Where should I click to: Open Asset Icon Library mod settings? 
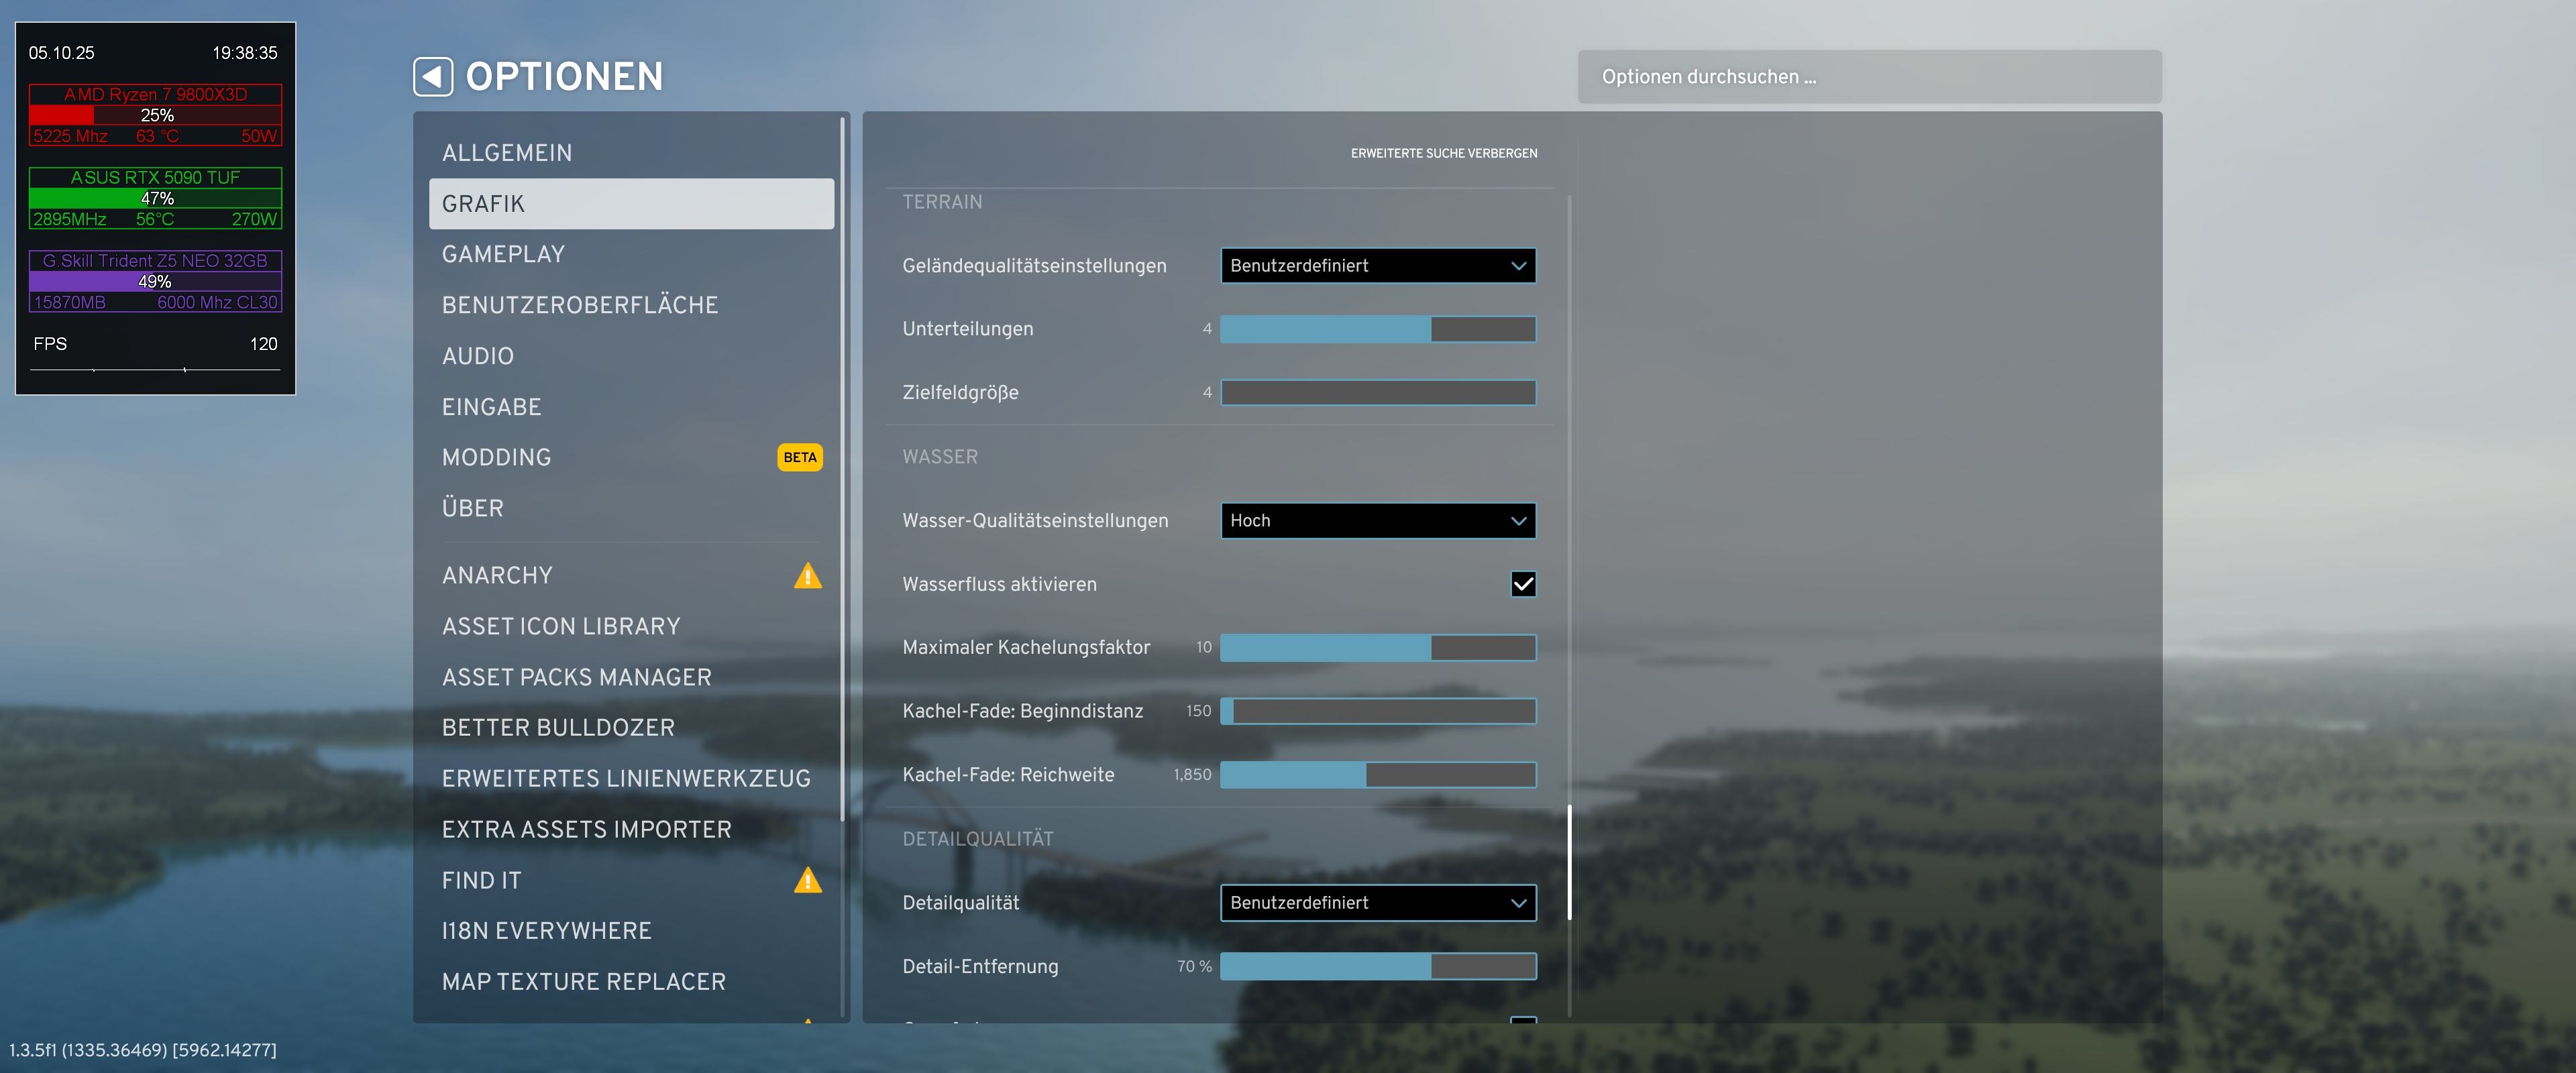pos(561,626)
